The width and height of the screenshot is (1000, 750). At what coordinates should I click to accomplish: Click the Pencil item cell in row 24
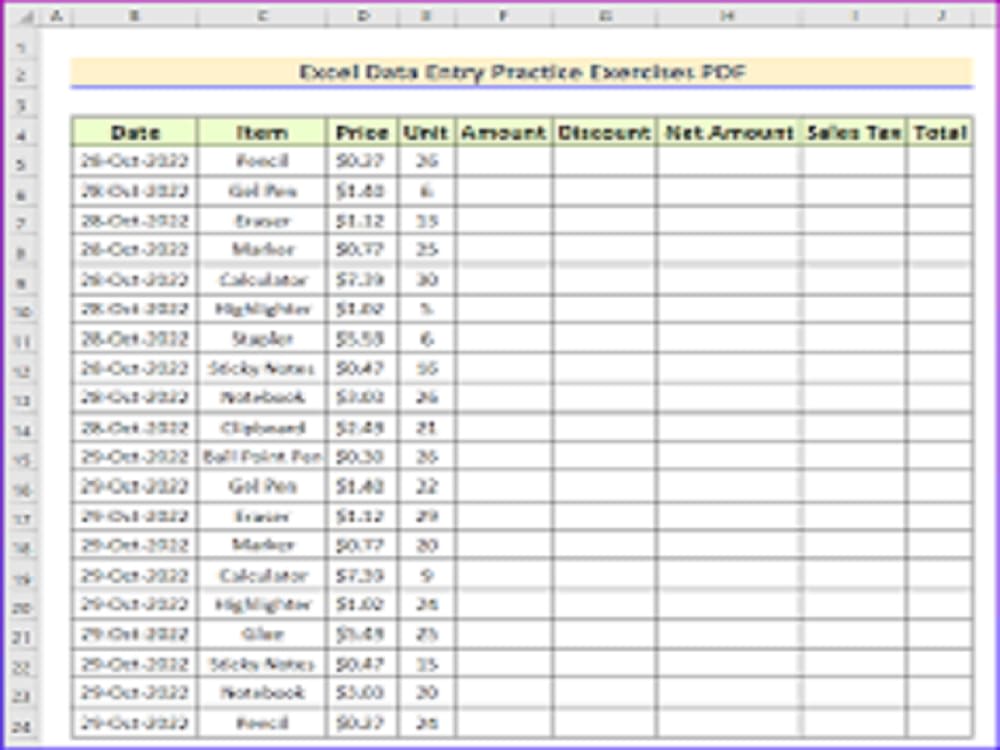click(262, 723)
